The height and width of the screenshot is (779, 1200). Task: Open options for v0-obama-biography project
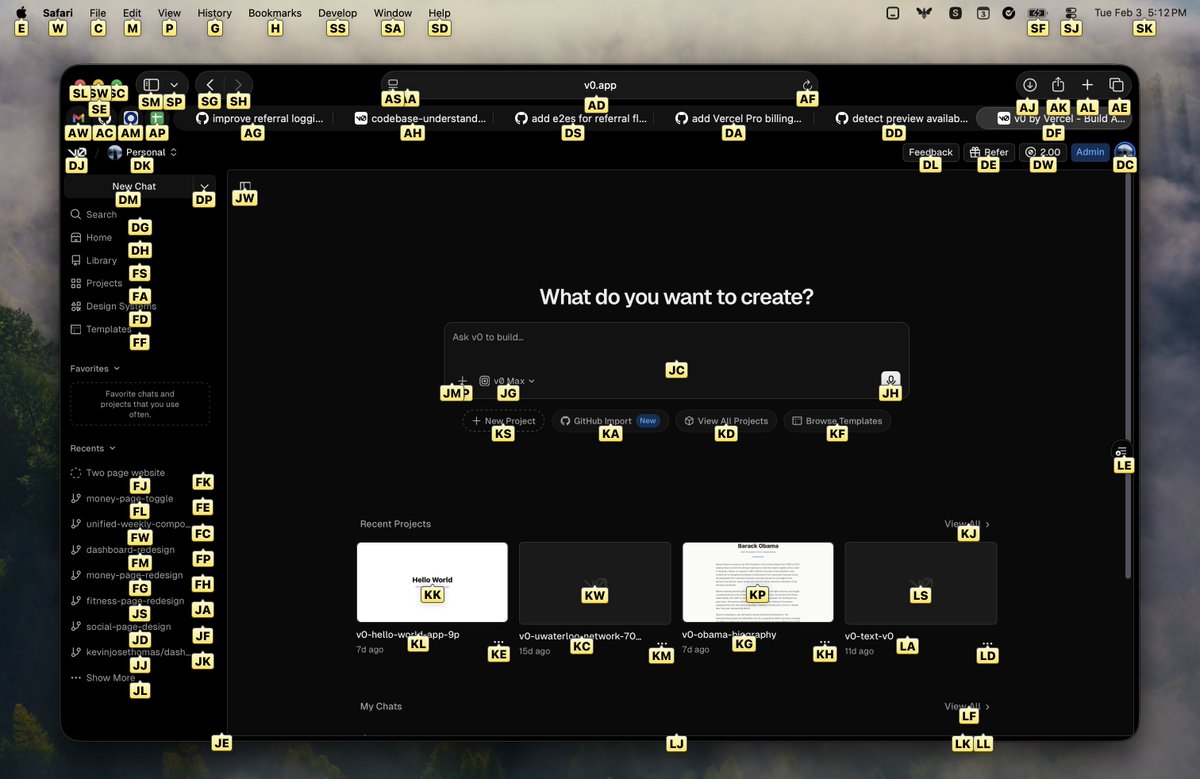pos(824,642)
